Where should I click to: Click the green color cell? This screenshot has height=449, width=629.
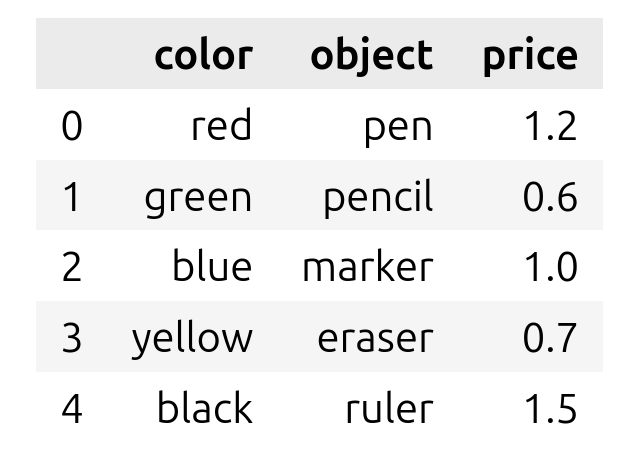[198, 197]
